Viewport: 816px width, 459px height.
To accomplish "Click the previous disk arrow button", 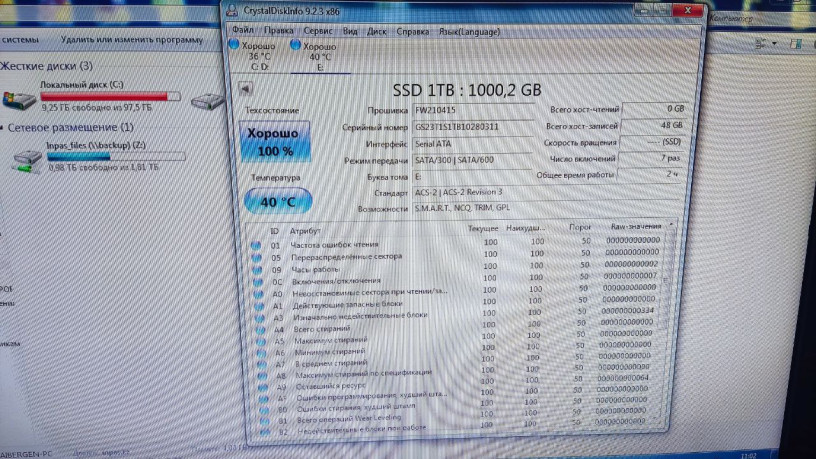I will tap(245, 88).
